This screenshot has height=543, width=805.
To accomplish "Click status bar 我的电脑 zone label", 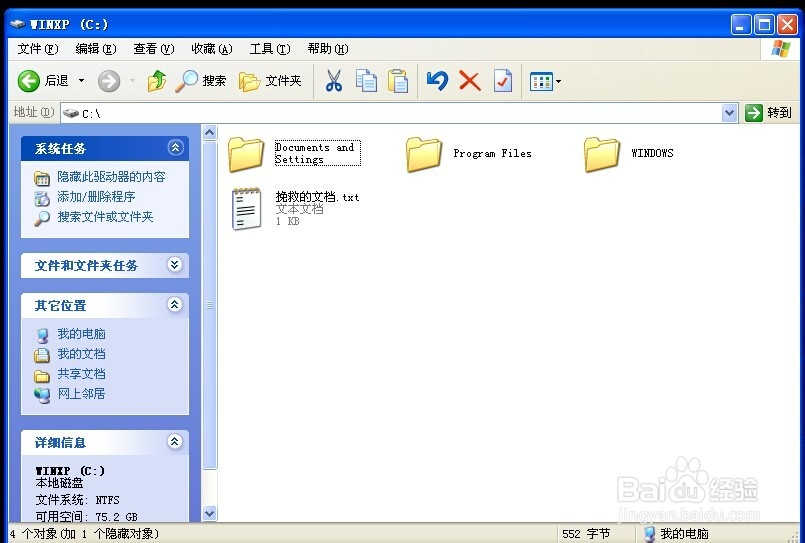I will coord(684,534).
